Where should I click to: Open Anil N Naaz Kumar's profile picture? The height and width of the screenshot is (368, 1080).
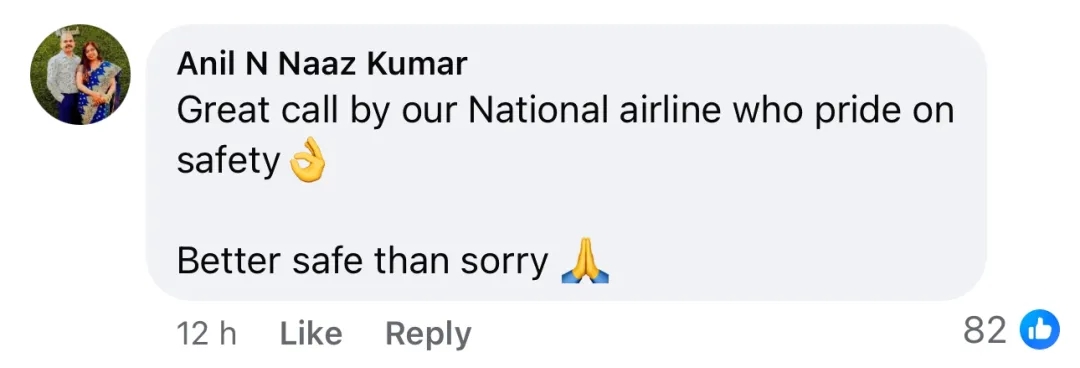81,74
